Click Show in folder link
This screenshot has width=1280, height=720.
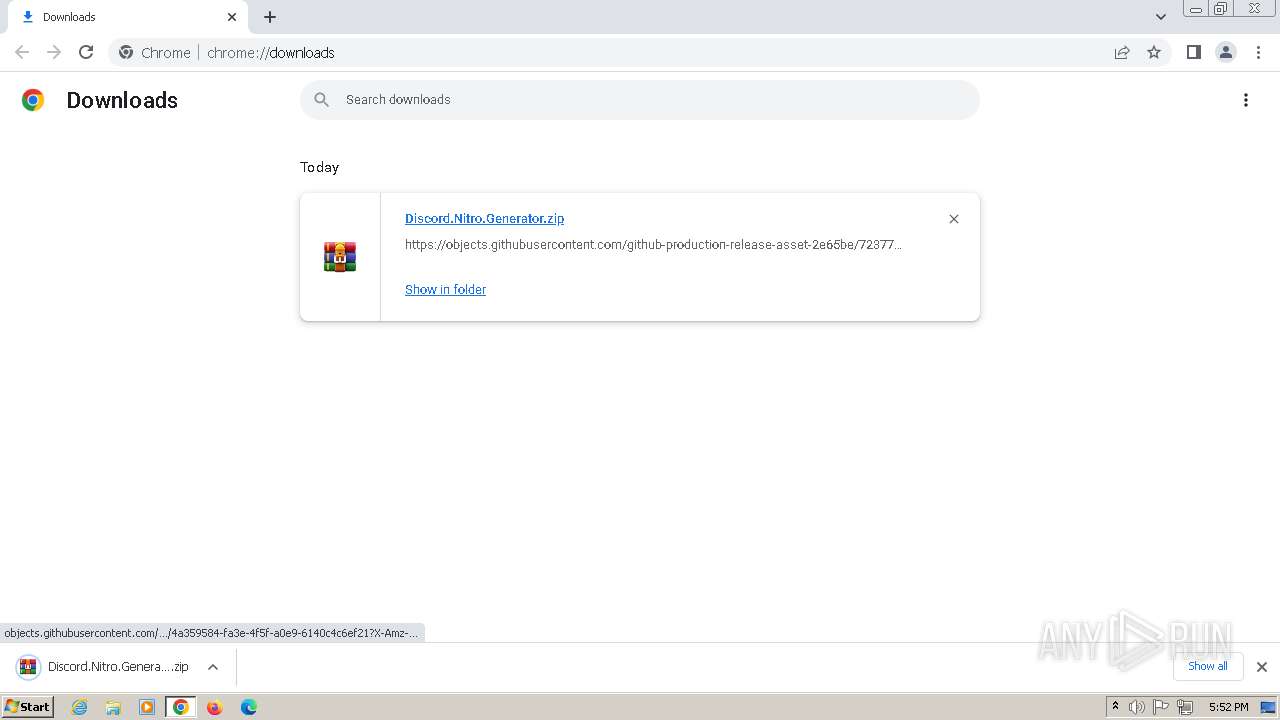pos(445,289)
